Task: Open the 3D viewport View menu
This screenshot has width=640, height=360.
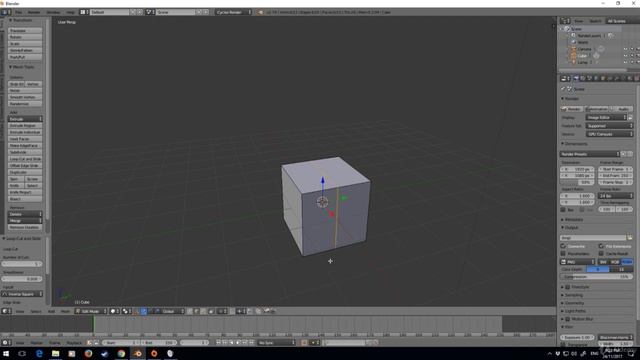Action: pos(20,311)
